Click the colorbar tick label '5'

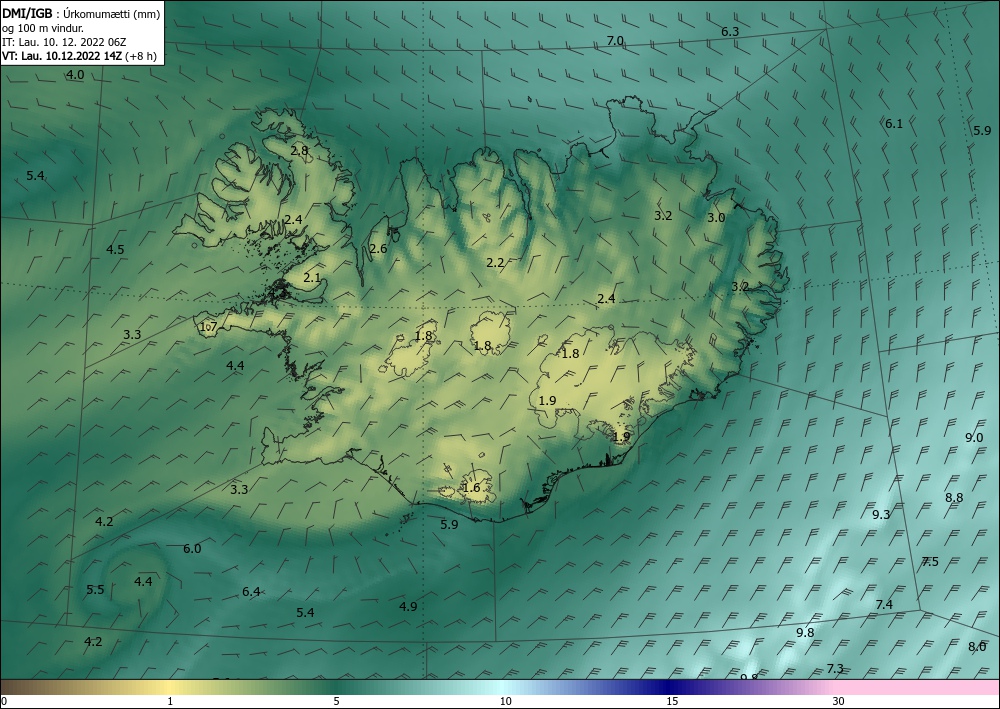336,701
